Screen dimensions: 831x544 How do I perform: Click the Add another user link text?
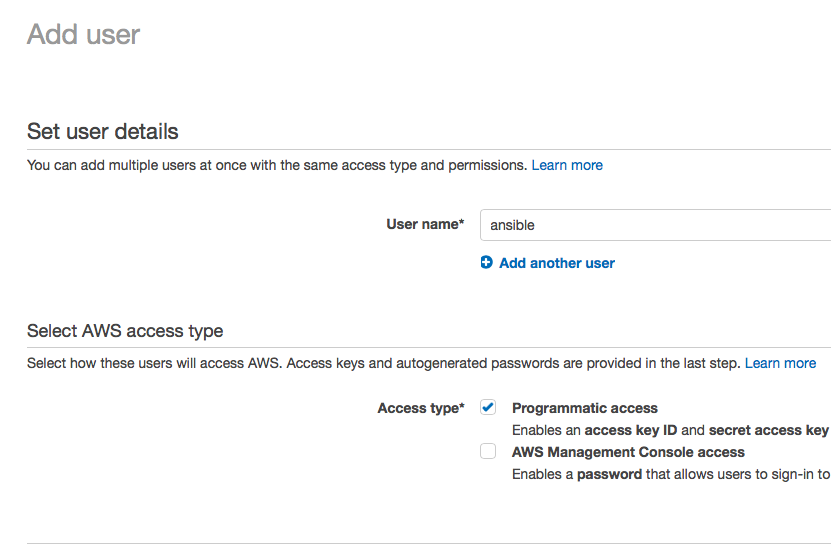[556, 263]
